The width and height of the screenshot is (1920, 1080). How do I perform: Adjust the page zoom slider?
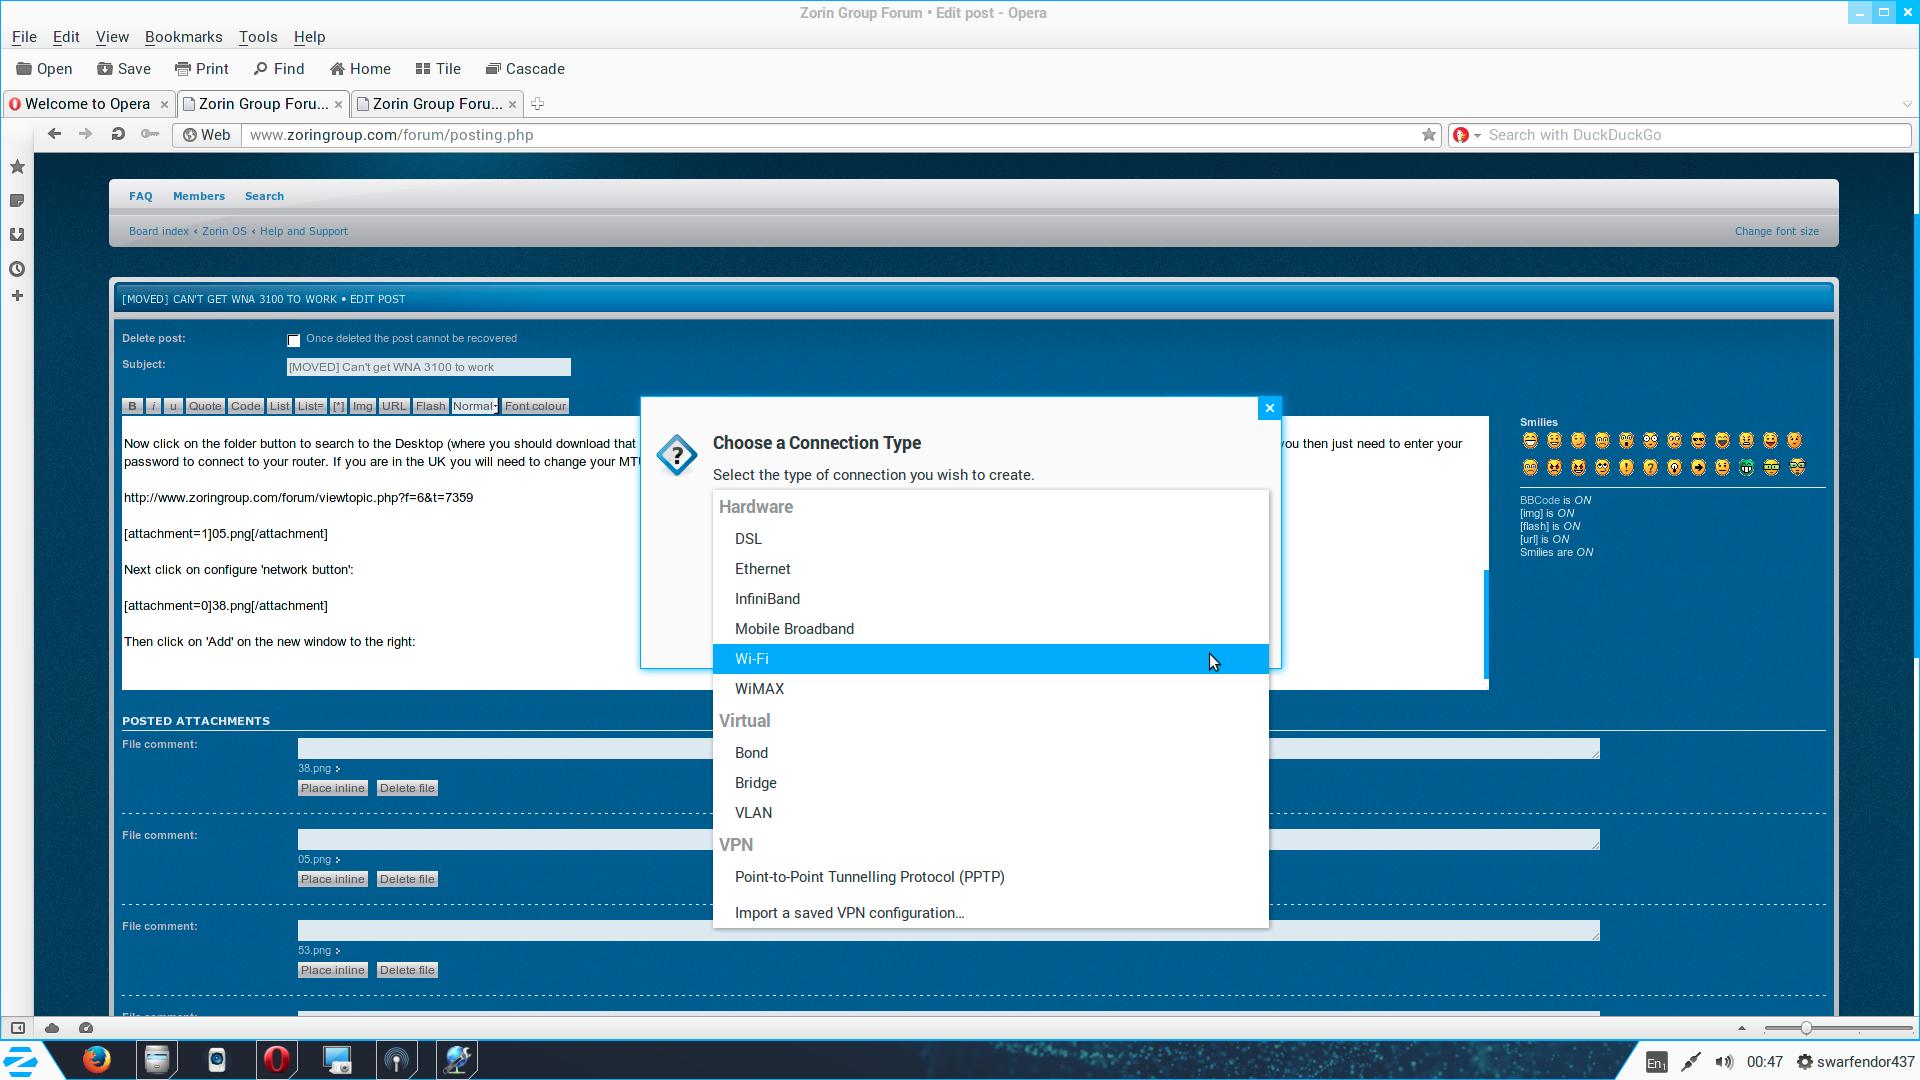click(1806, 1028)
